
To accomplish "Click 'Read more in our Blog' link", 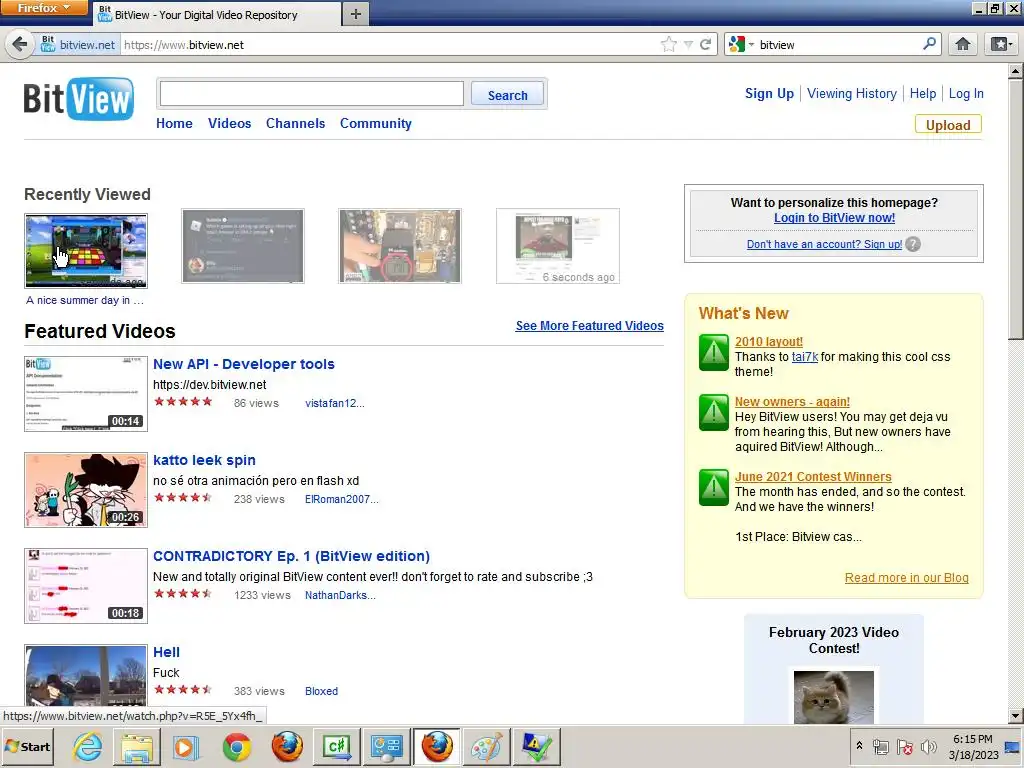I will click(x=906, y=578).
